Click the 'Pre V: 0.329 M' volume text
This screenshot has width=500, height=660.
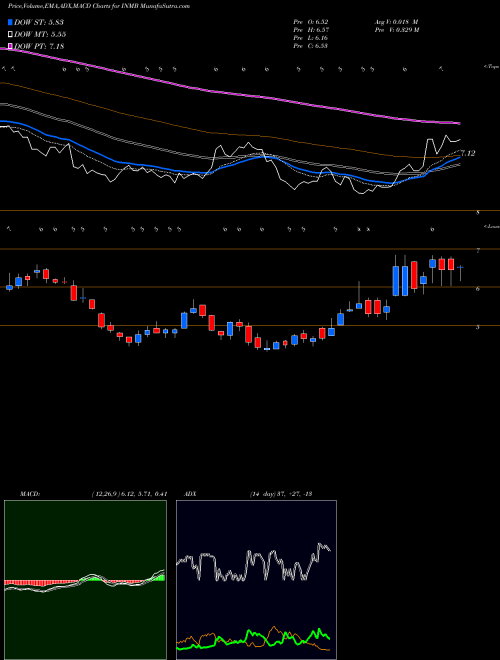[x=396, y=30]
